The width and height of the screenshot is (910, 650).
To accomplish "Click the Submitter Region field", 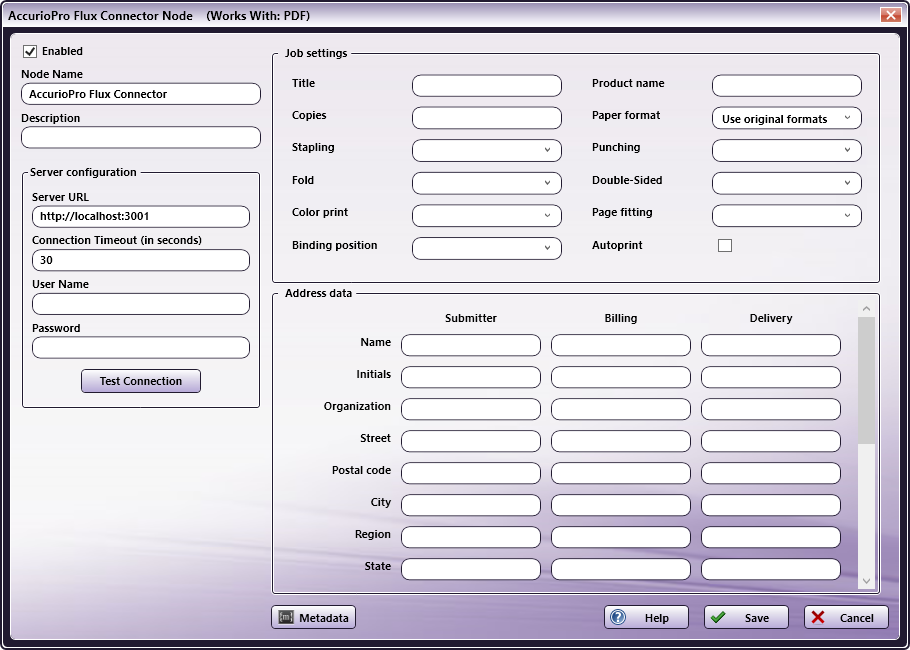I will pos(471,537).
